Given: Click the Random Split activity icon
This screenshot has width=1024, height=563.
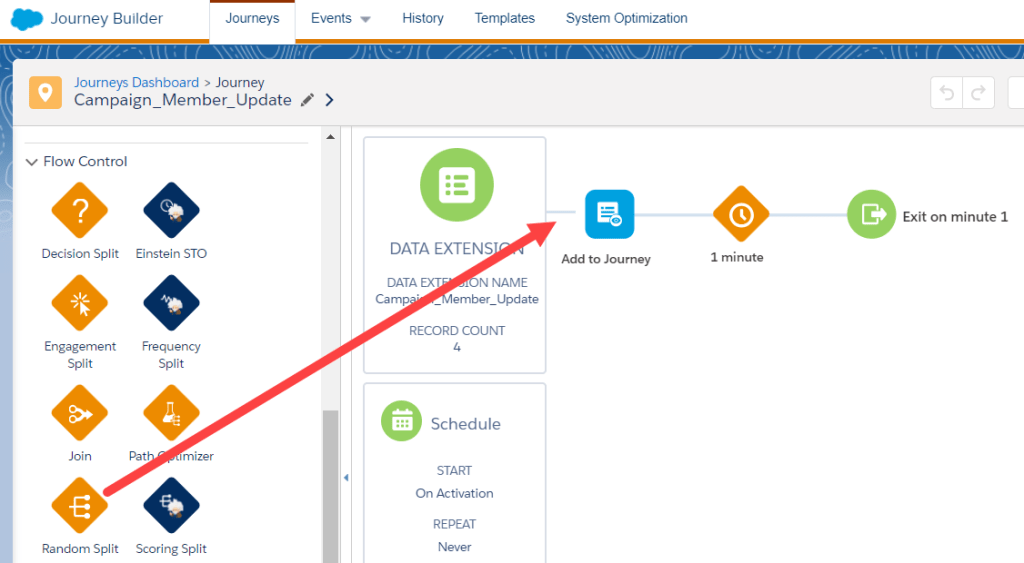Looking at the screenshot, I should click(x=80, y=506).
